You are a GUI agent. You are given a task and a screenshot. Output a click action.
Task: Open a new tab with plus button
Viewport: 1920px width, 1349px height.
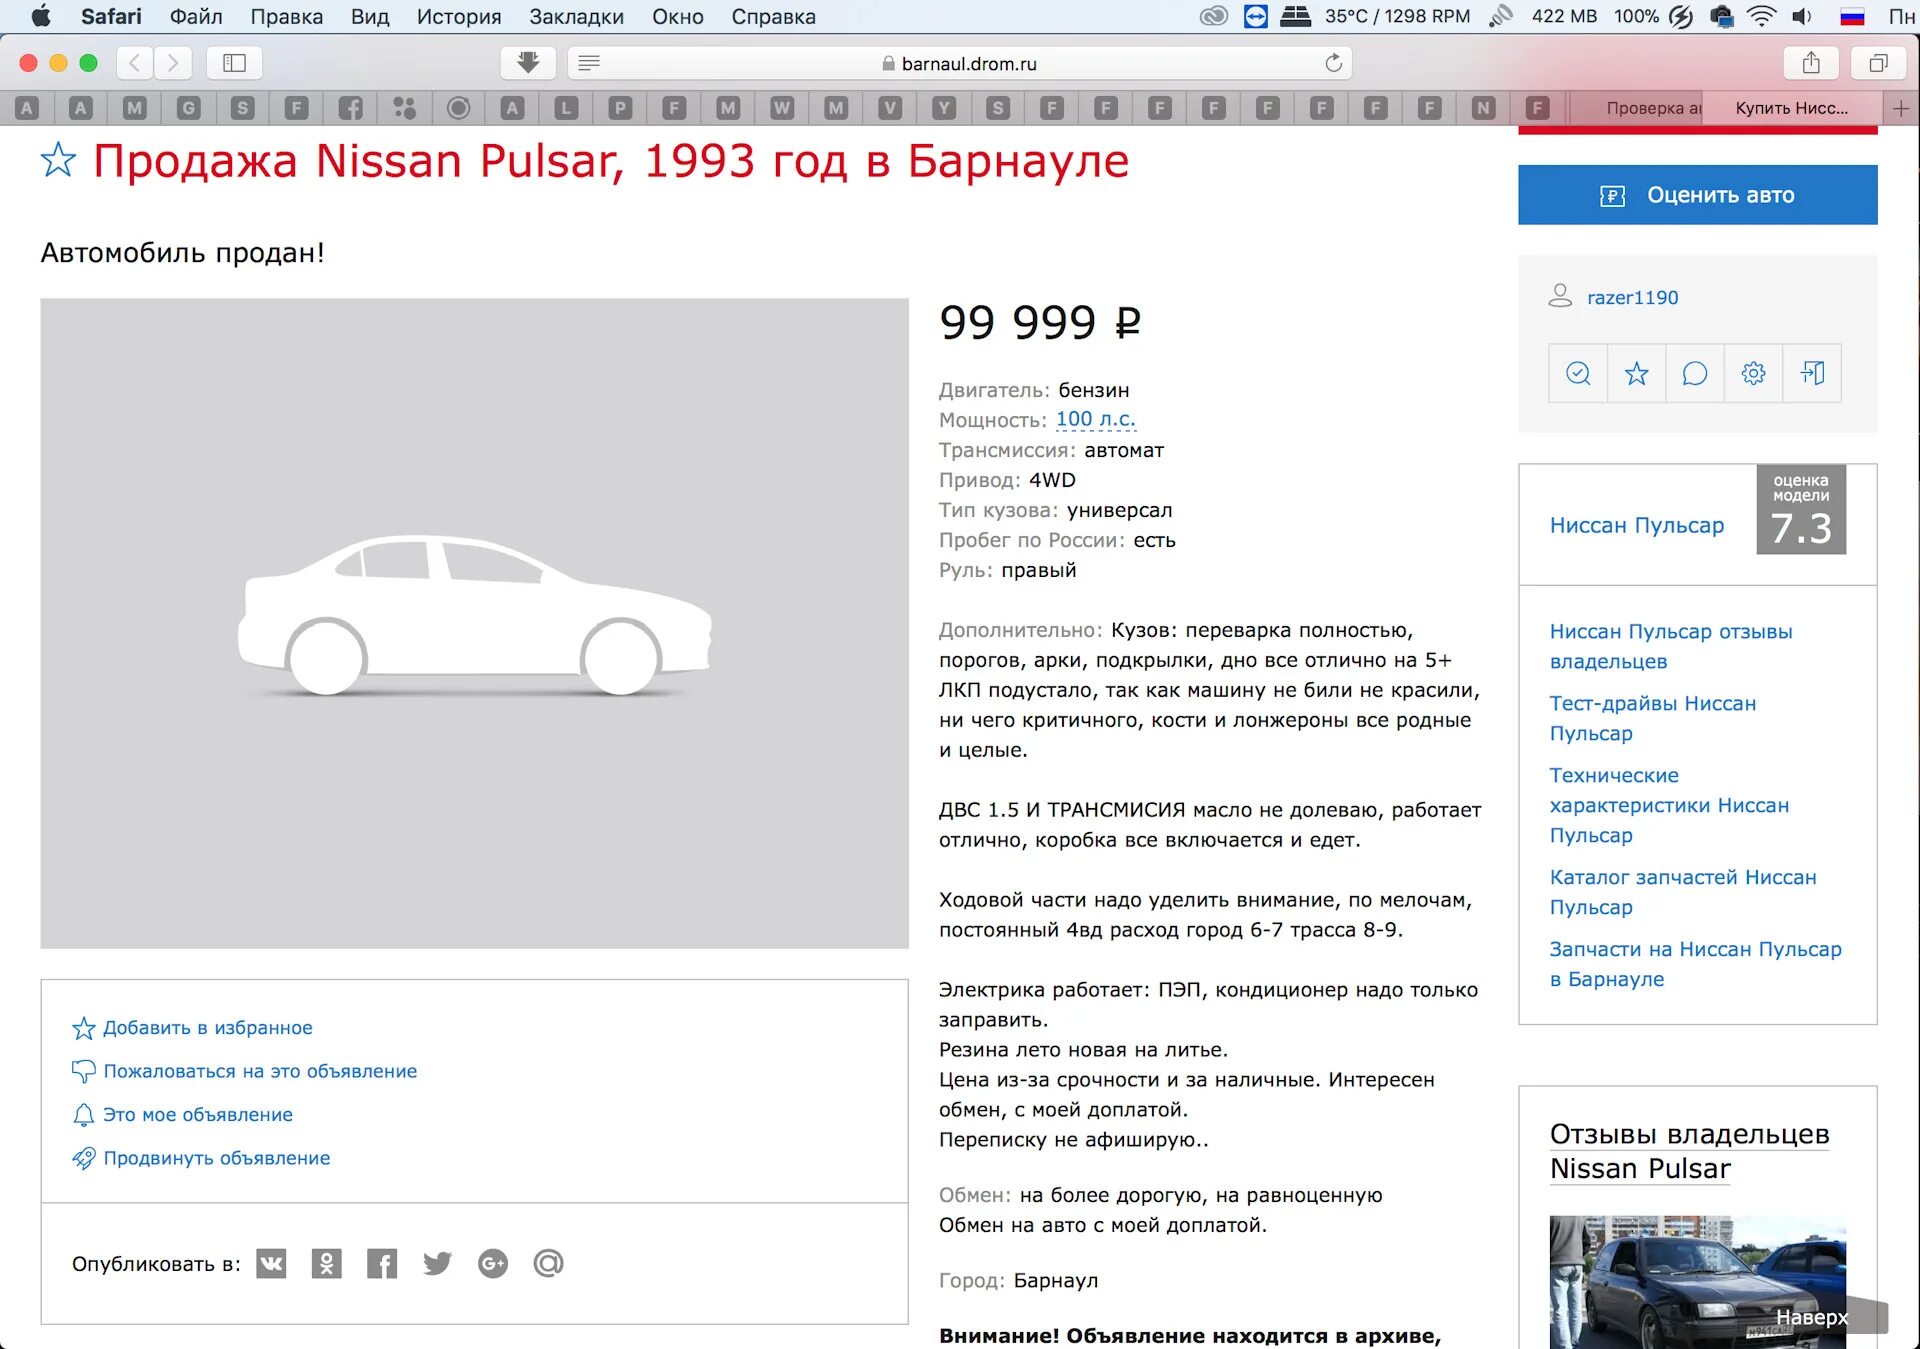click(1901, 108)
